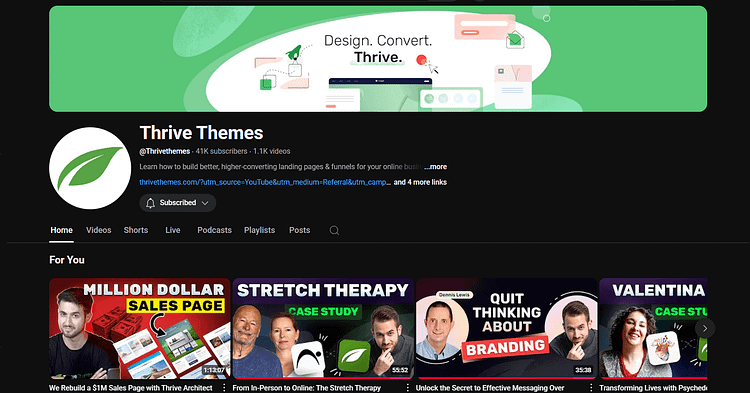Click the bell icon in the Subscribed button
Viewport: 750px width, 393px height.
pos(150,203)
